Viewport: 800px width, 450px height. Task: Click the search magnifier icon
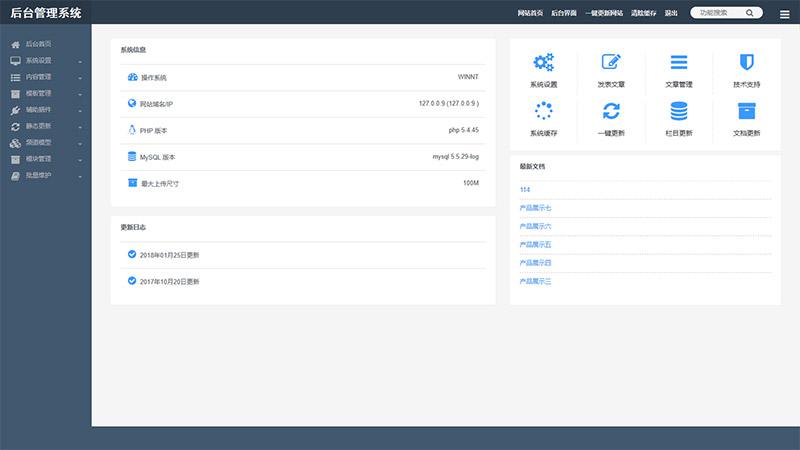click(752, 13)
